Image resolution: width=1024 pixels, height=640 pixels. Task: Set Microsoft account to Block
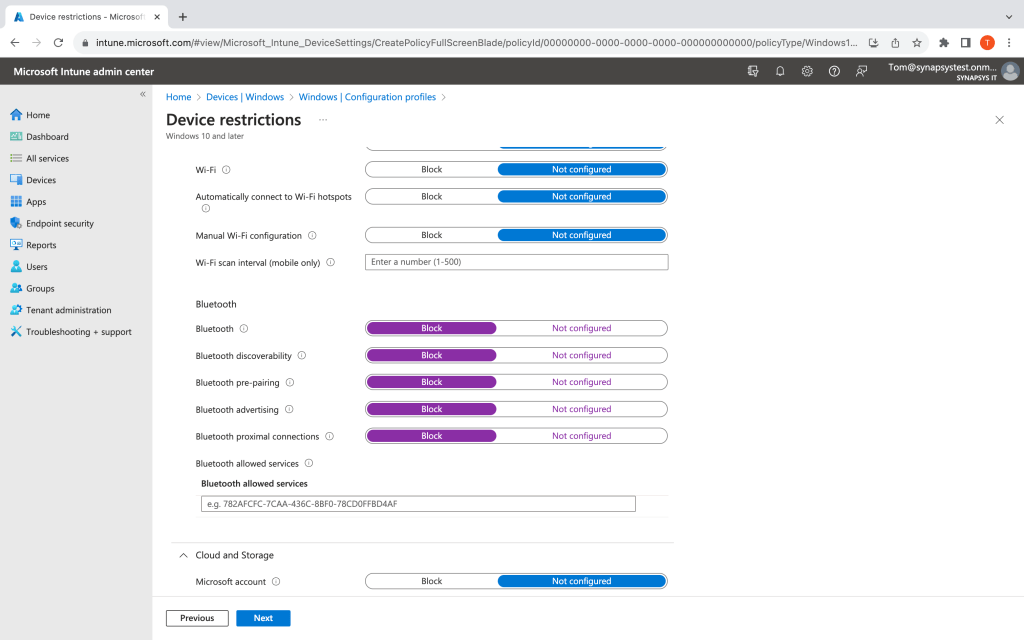point(431,581)
